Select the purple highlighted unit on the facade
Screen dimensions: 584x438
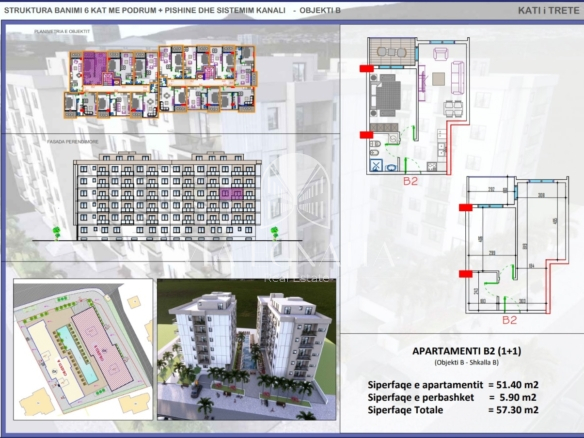[231, 194]
